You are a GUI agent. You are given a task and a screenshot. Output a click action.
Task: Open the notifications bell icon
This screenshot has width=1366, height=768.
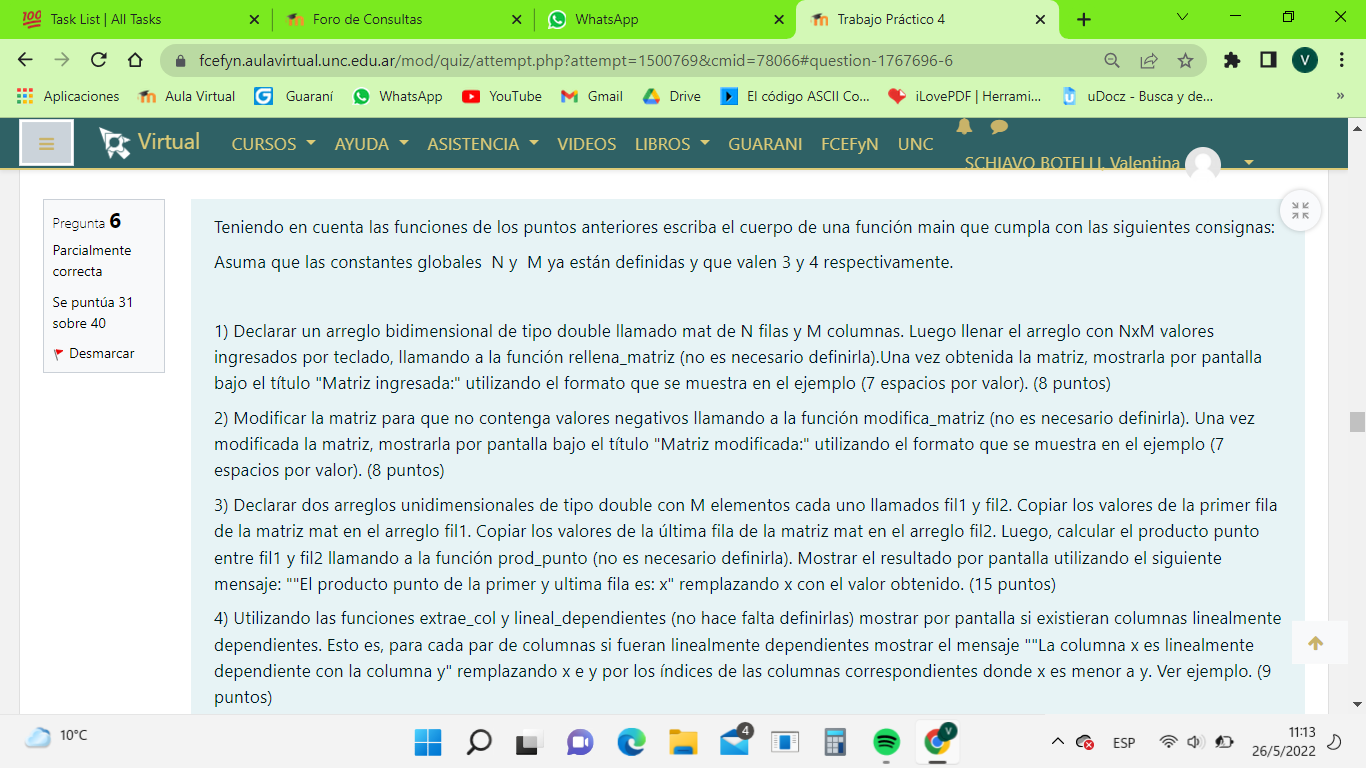[x=964, y=127]
